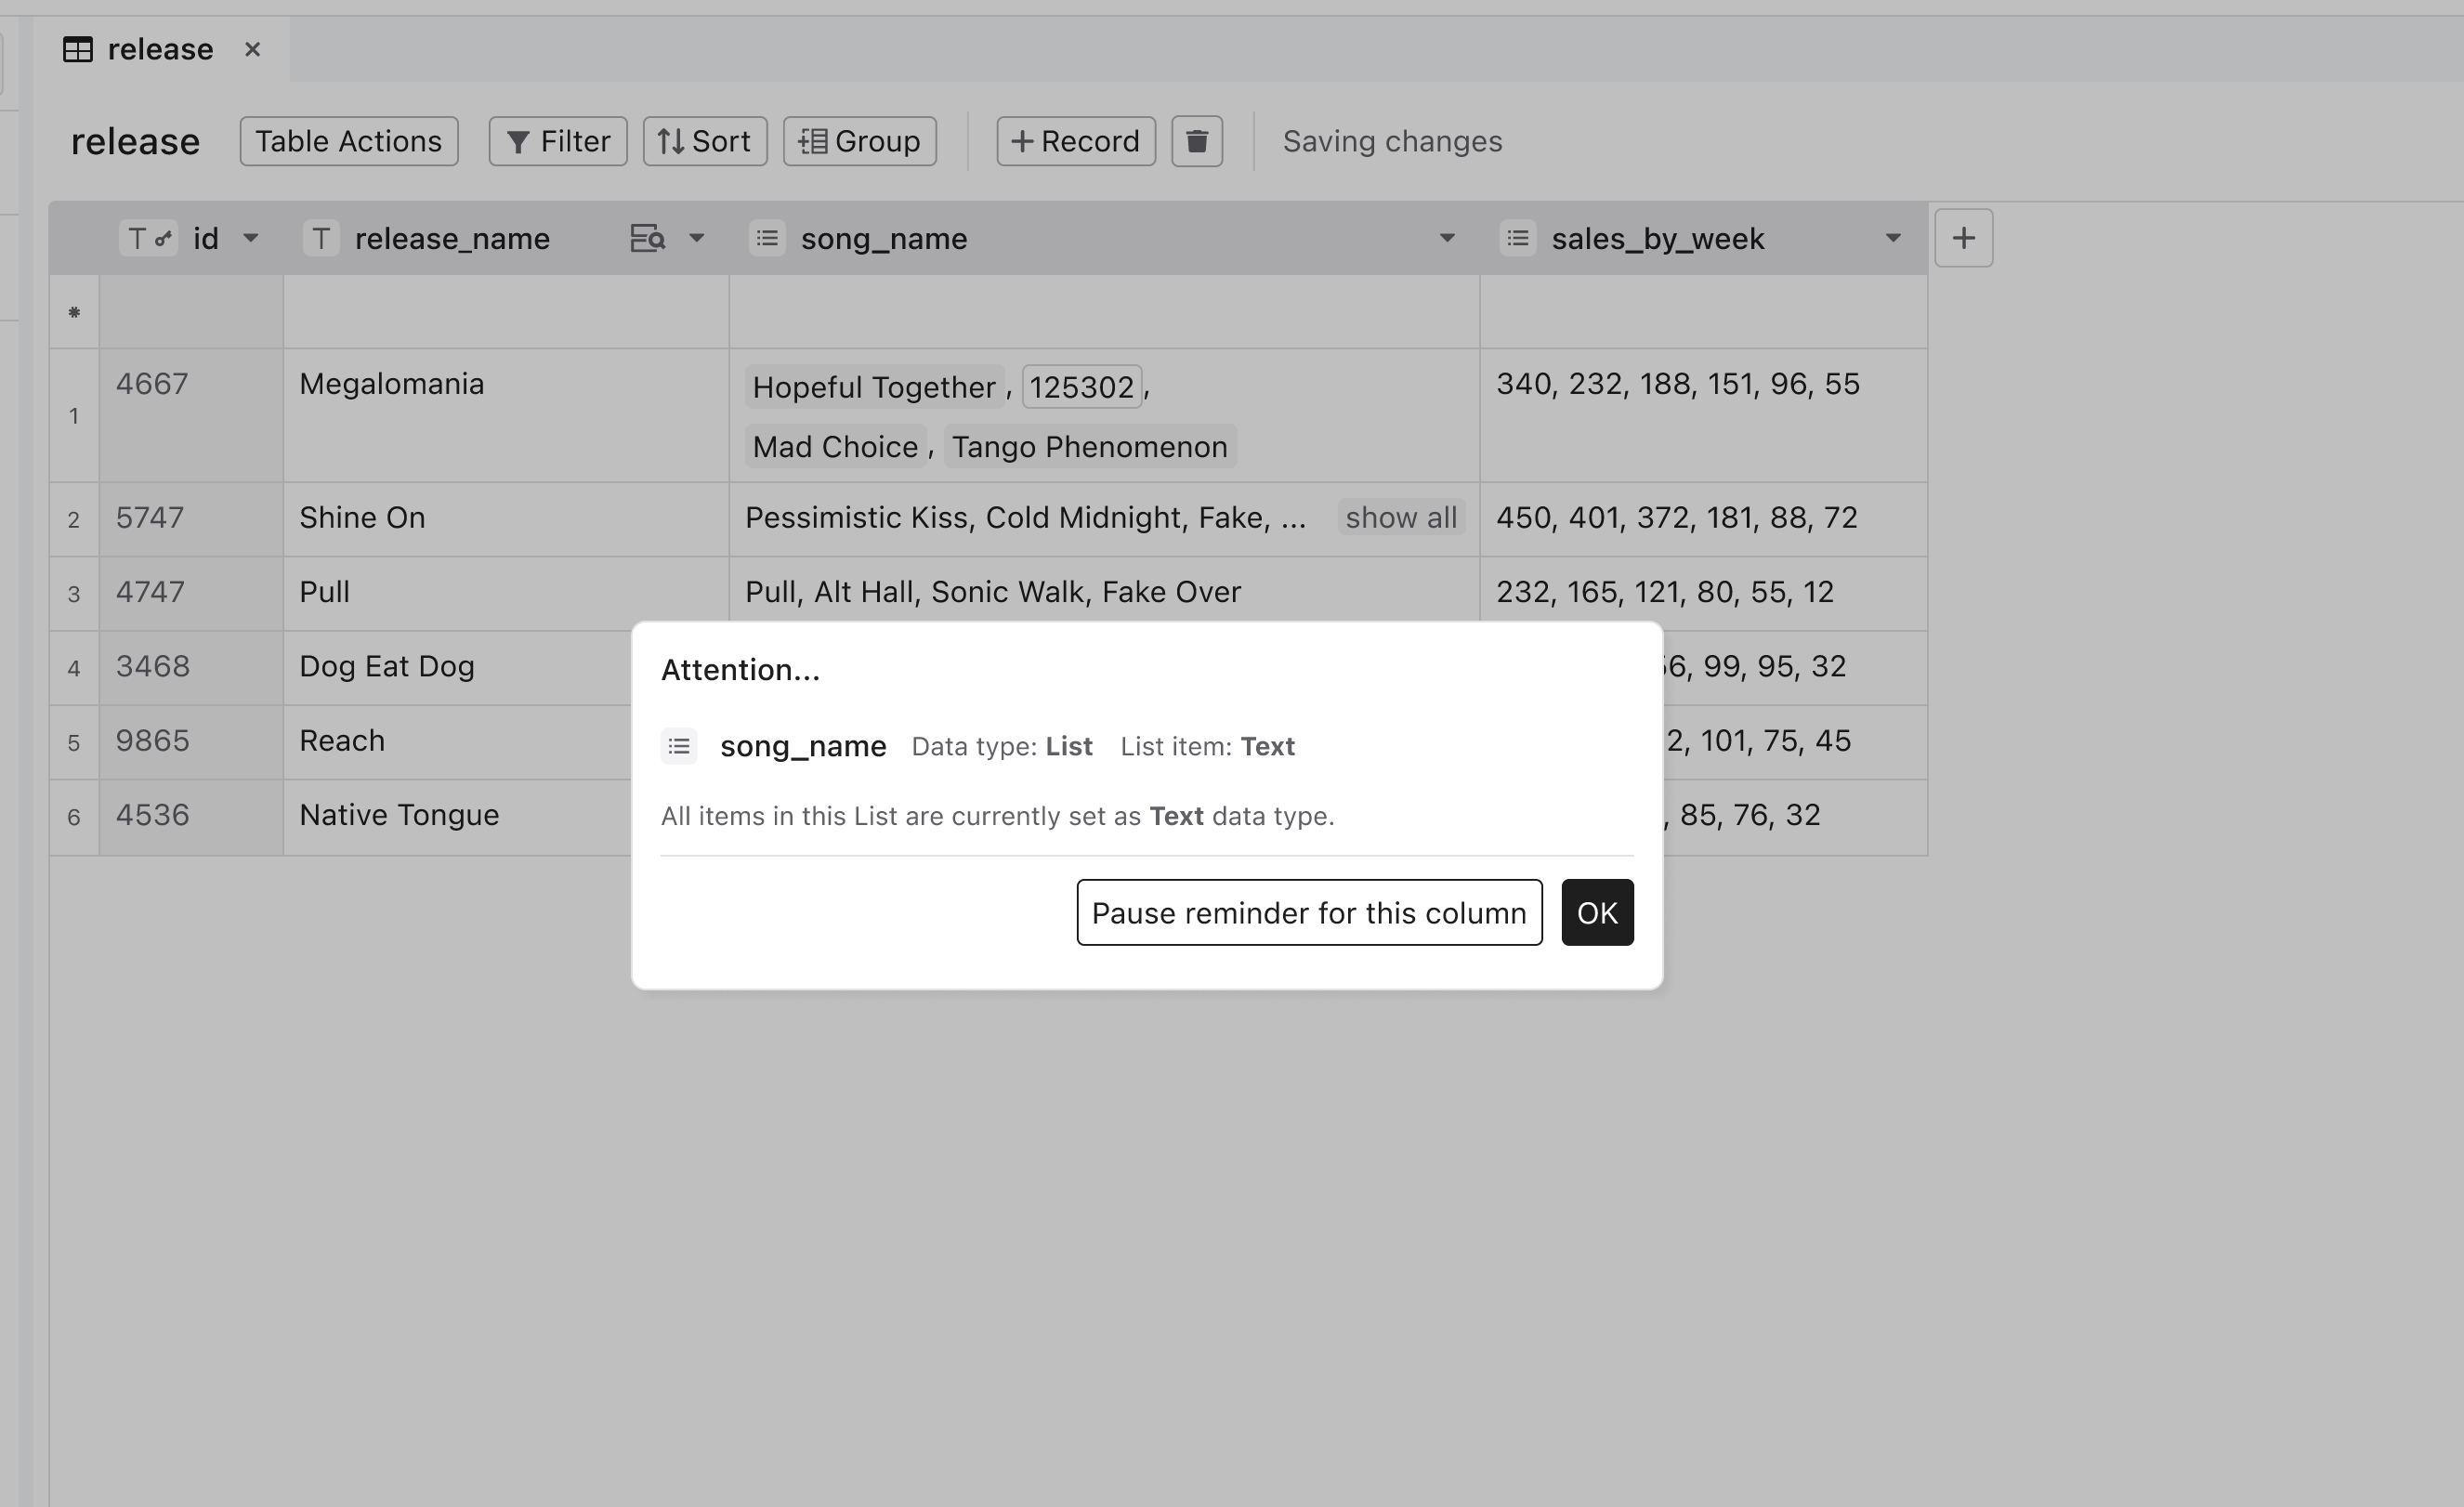Screen dimensions: 2464x1507
Task: Click the song_name expander in dialog
Action: (681, 745)
